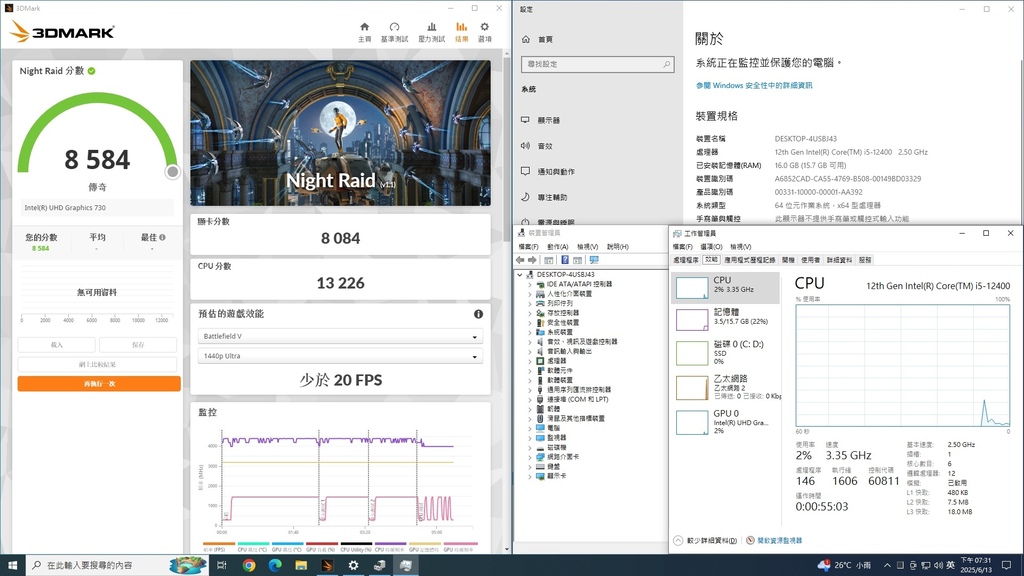
Task: Open 3DMark 選項 gear icon
Action: tap(485, 27)
